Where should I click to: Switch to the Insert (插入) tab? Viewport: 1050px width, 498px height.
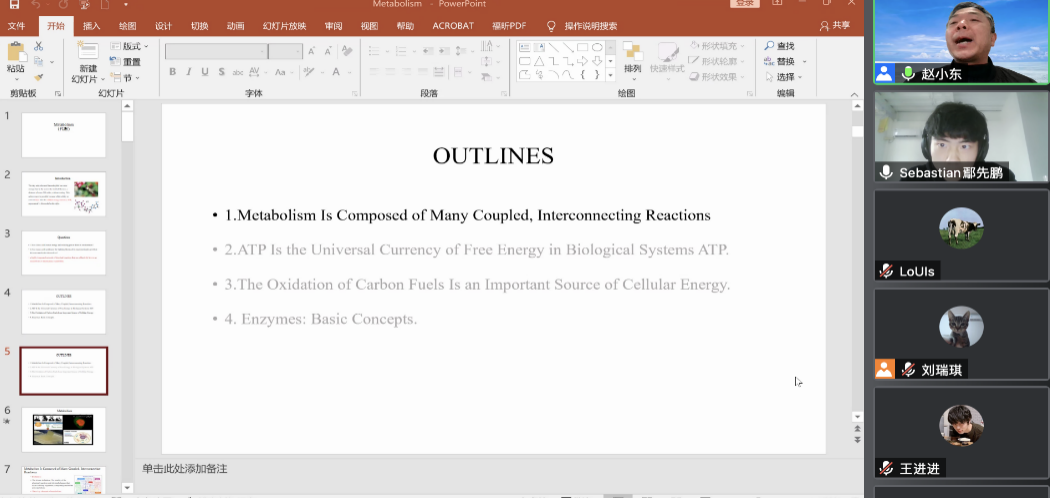click(92, 26)
